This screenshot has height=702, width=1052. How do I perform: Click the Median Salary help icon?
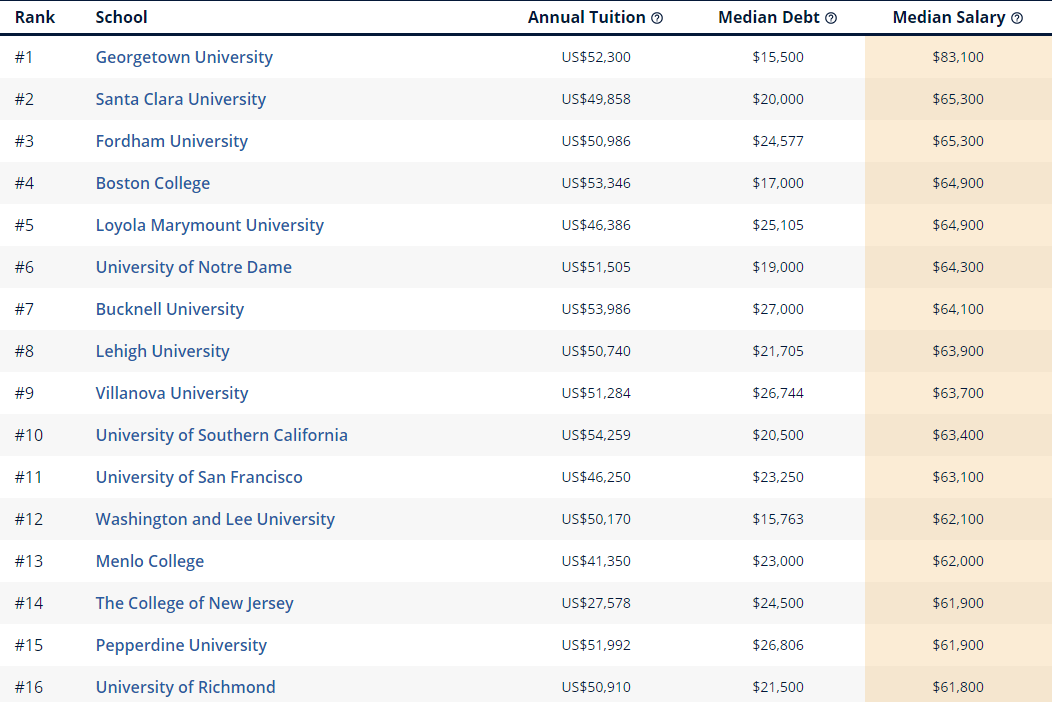1017,18
